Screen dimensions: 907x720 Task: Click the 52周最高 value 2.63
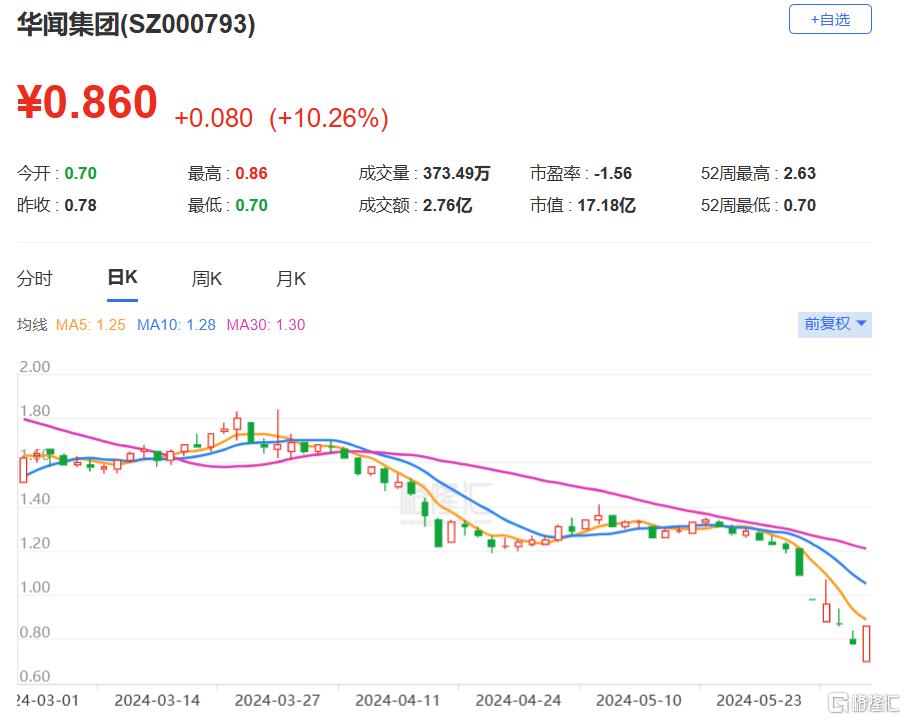[799, 173]
